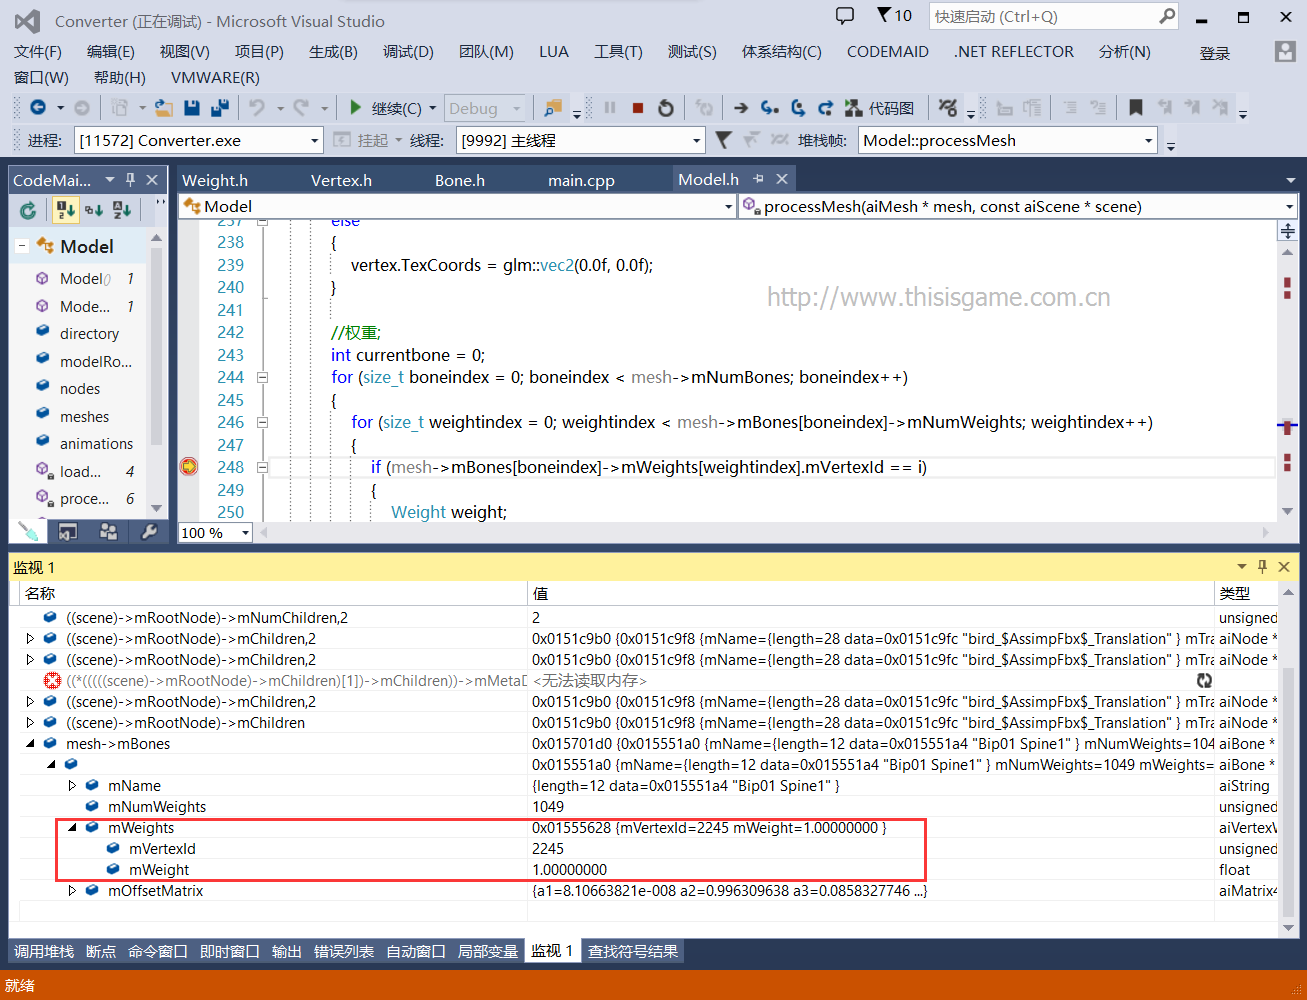Screen dimensions: 1307x1000
Task: Open the 调试(D) debug menu
Action: (408, 52)
